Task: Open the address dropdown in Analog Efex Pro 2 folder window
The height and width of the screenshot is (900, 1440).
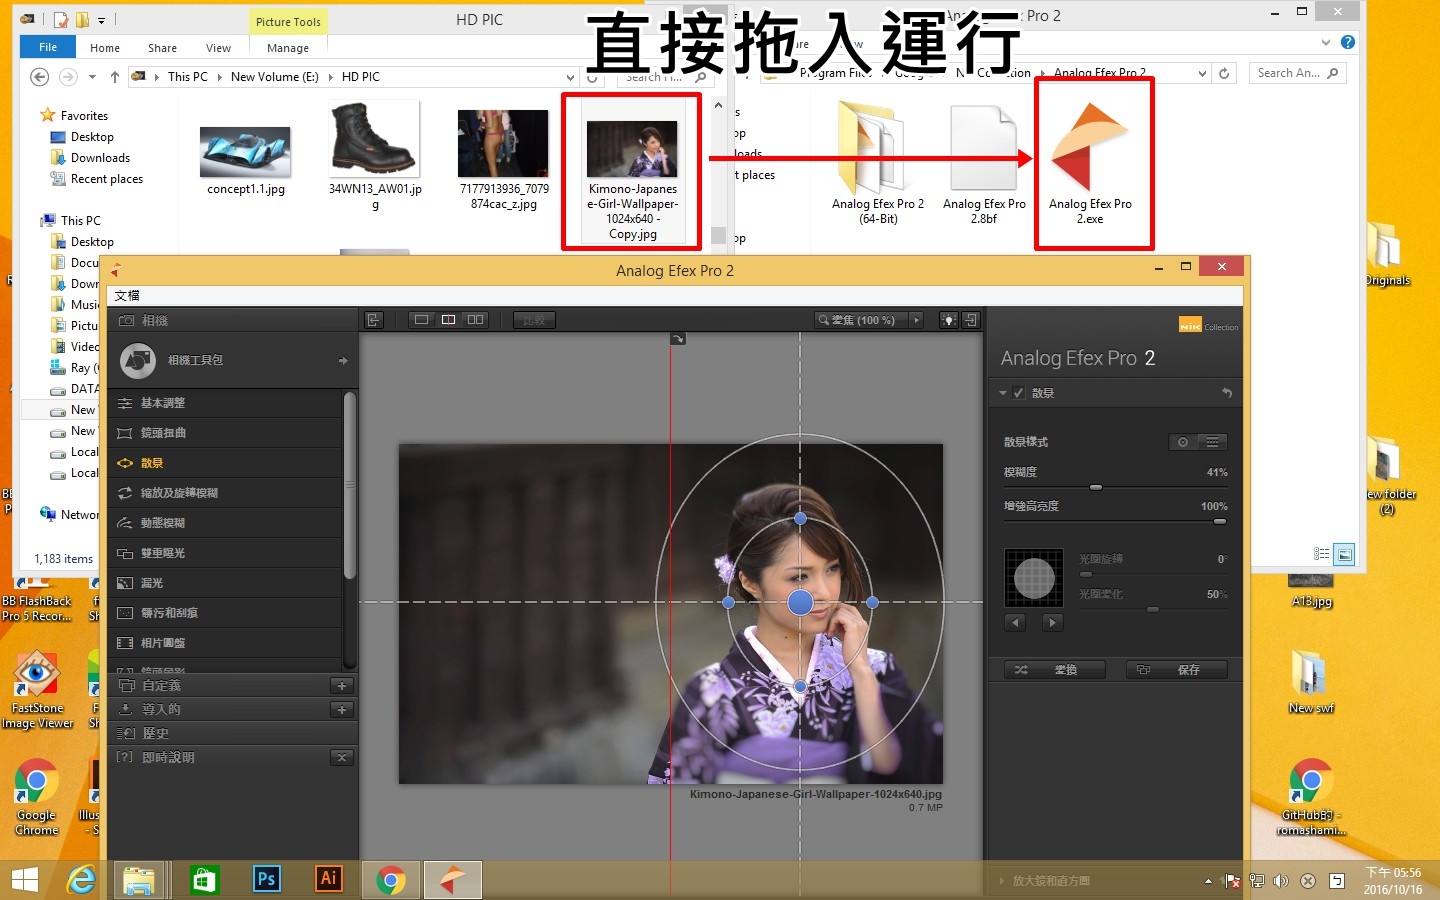Action: pyautogui.click(x=1202, y=73)
